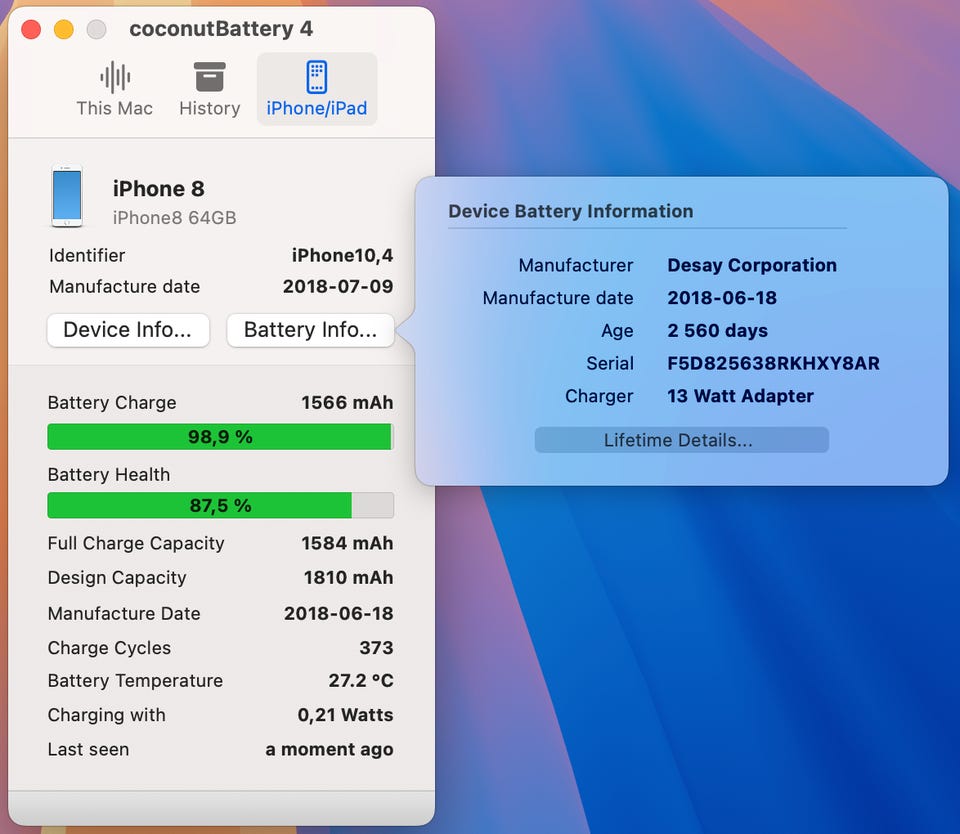Select the iPhone/iPad tab
The image size is (960, 834).
point(317,89)
